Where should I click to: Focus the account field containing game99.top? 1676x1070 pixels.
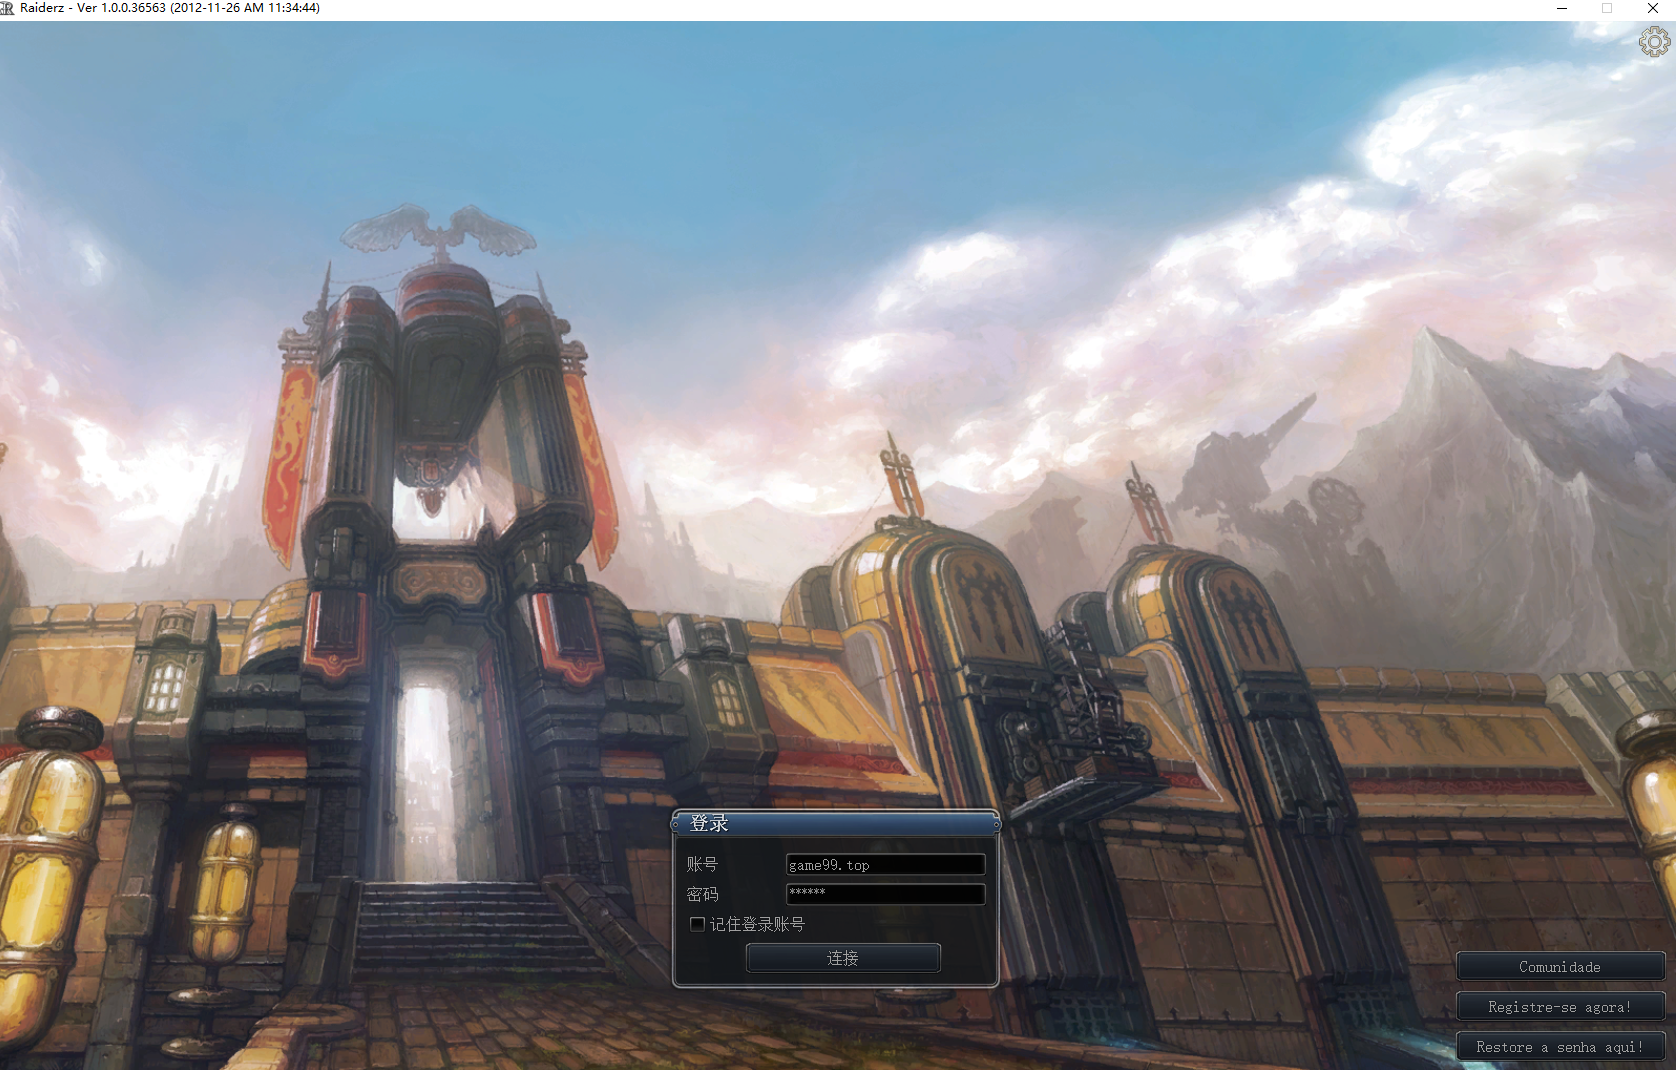[x=885, y=864]
